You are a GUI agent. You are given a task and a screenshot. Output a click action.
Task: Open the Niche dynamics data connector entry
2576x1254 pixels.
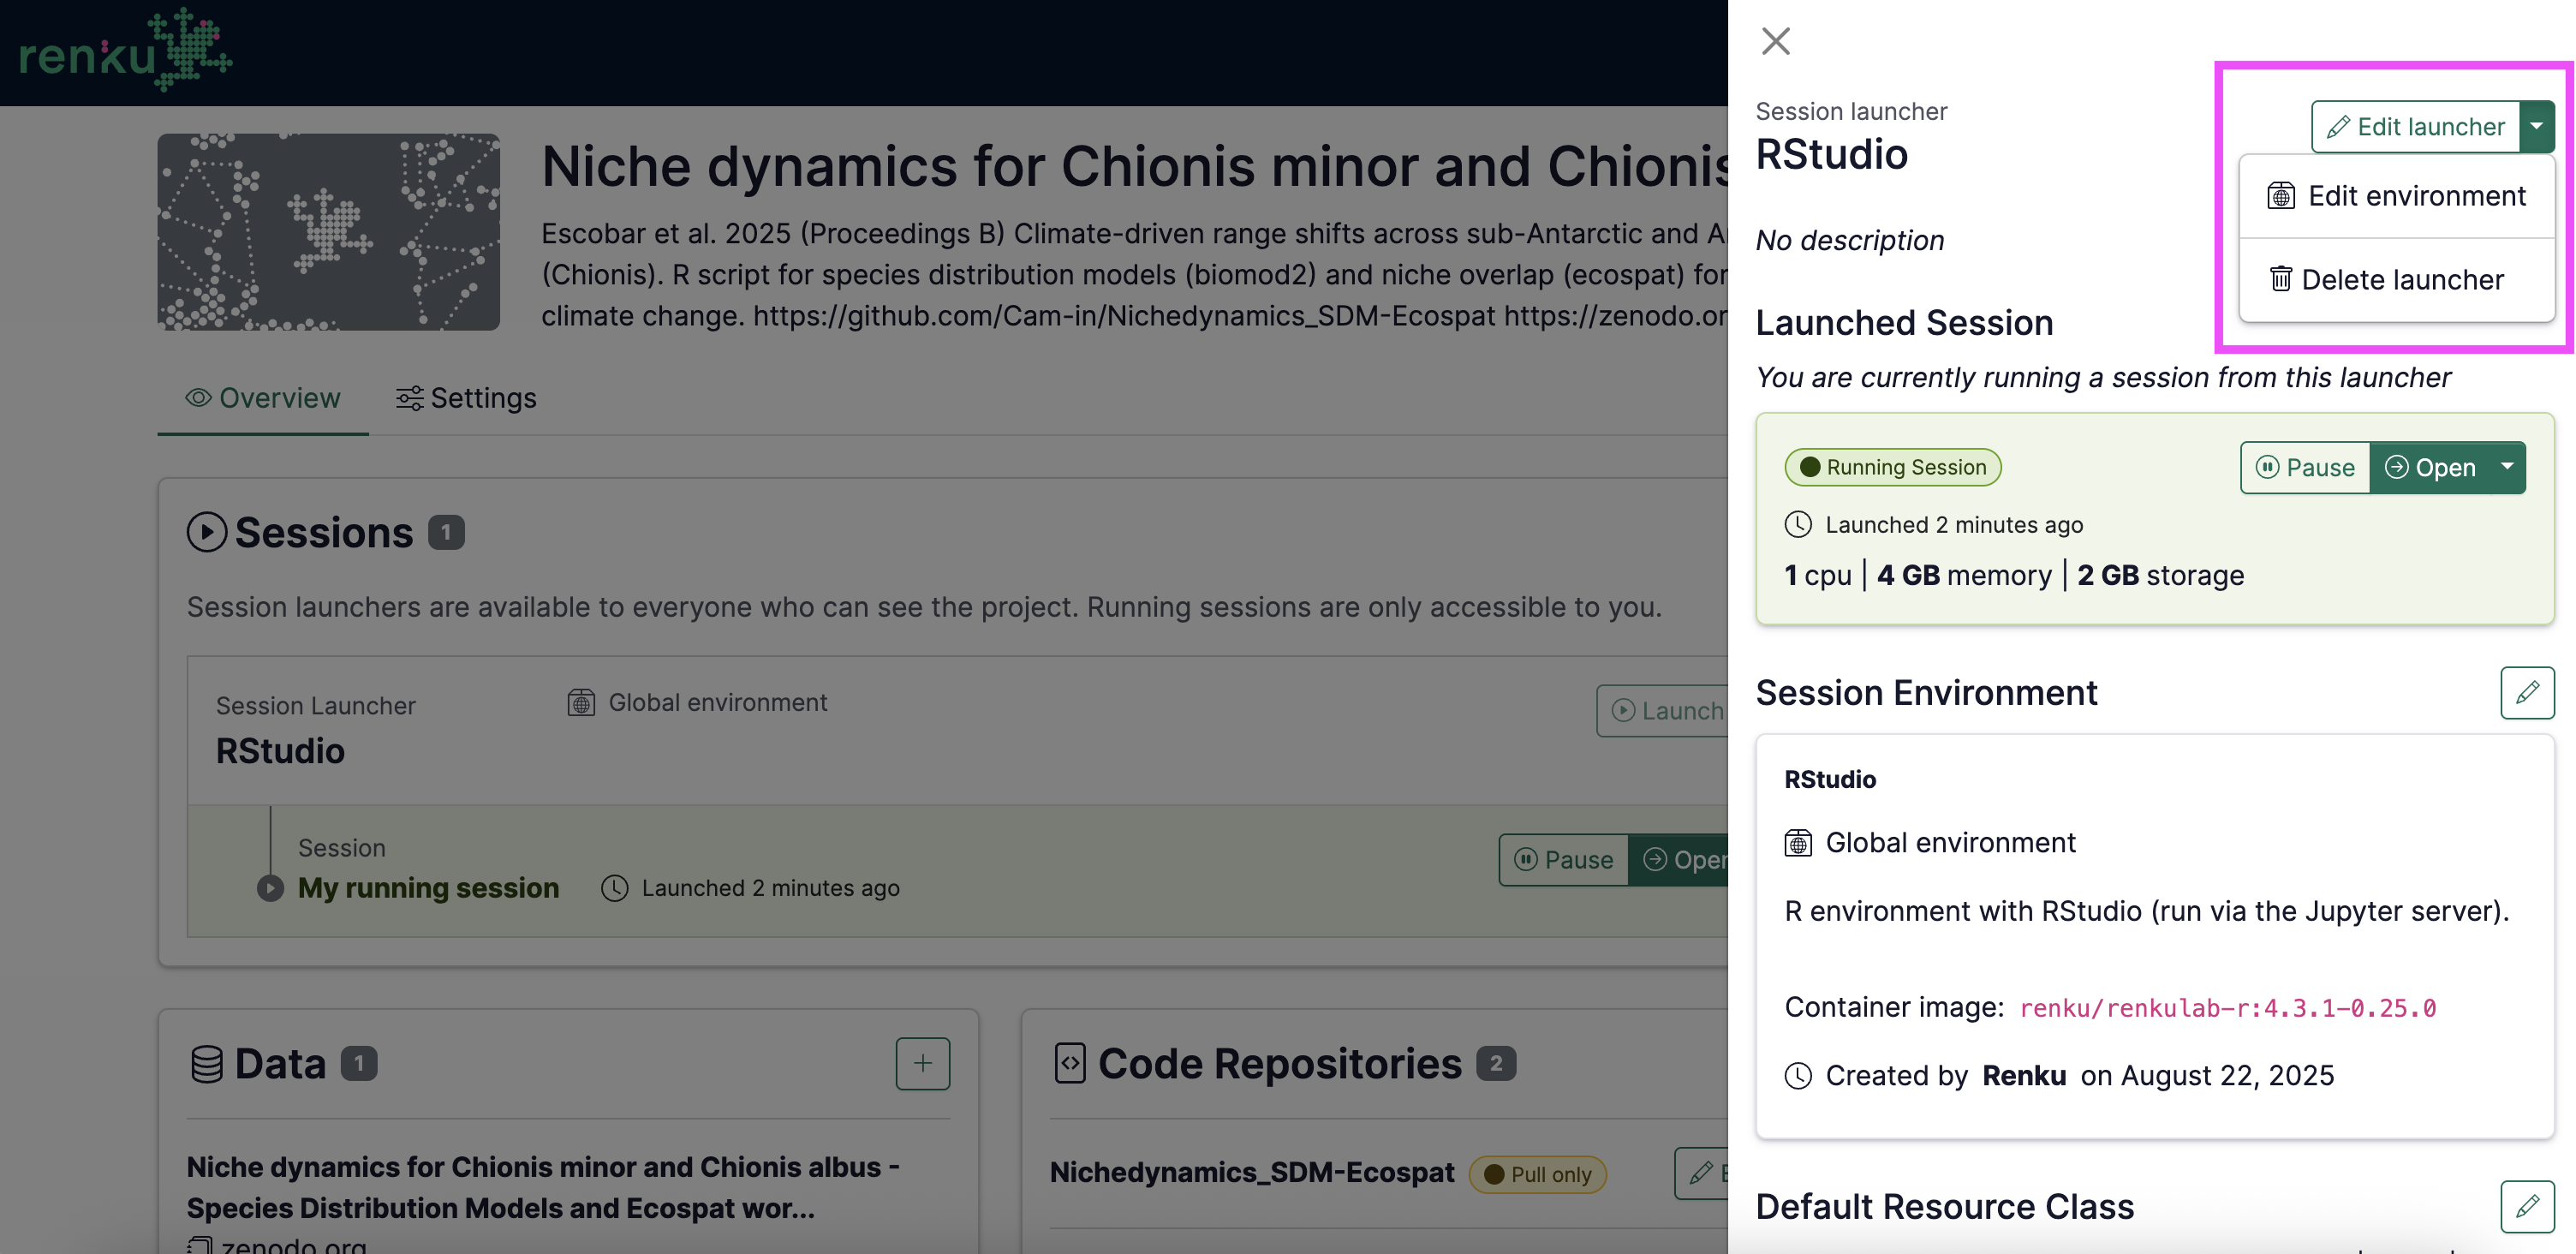click(543, 1187)
